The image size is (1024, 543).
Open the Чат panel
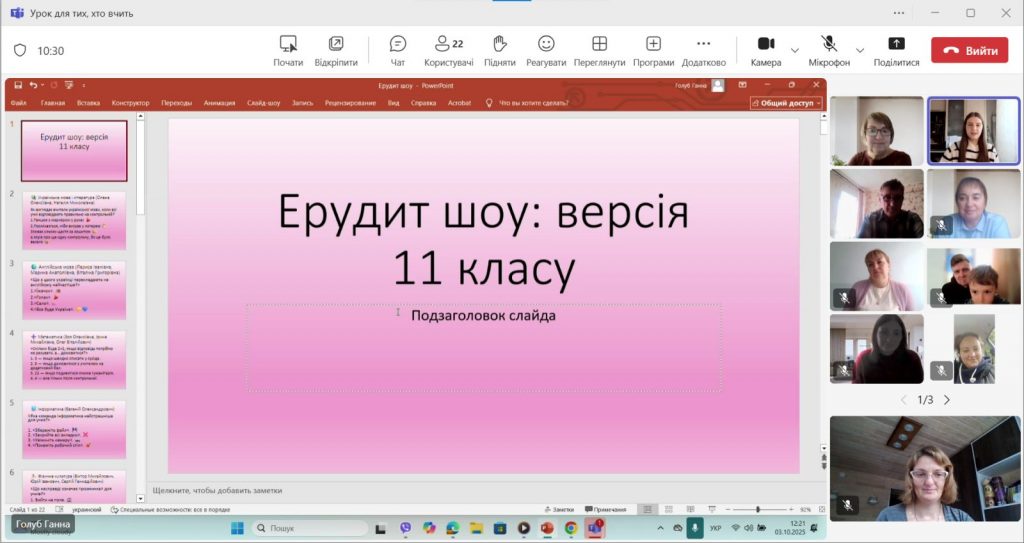pyautogui.click(x=398, y=50)
